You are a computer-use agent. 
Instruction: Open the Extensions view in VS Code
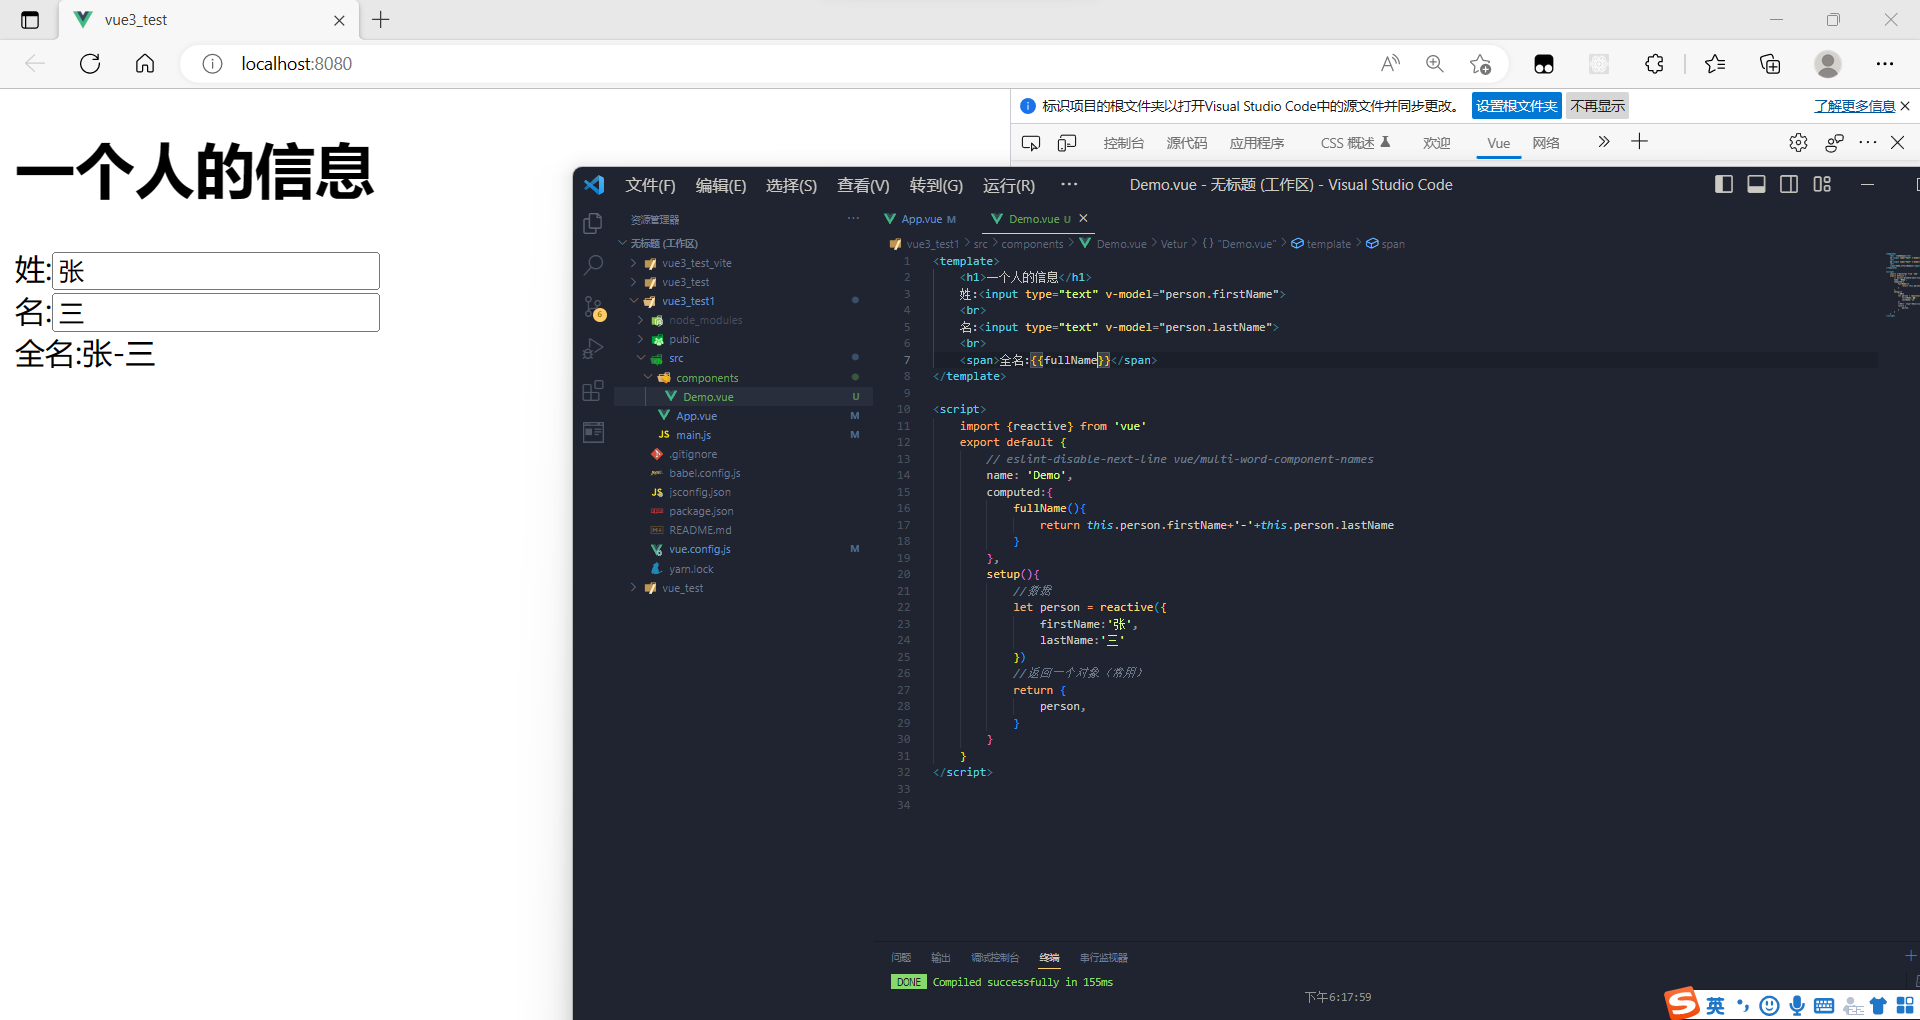point(593,390)
